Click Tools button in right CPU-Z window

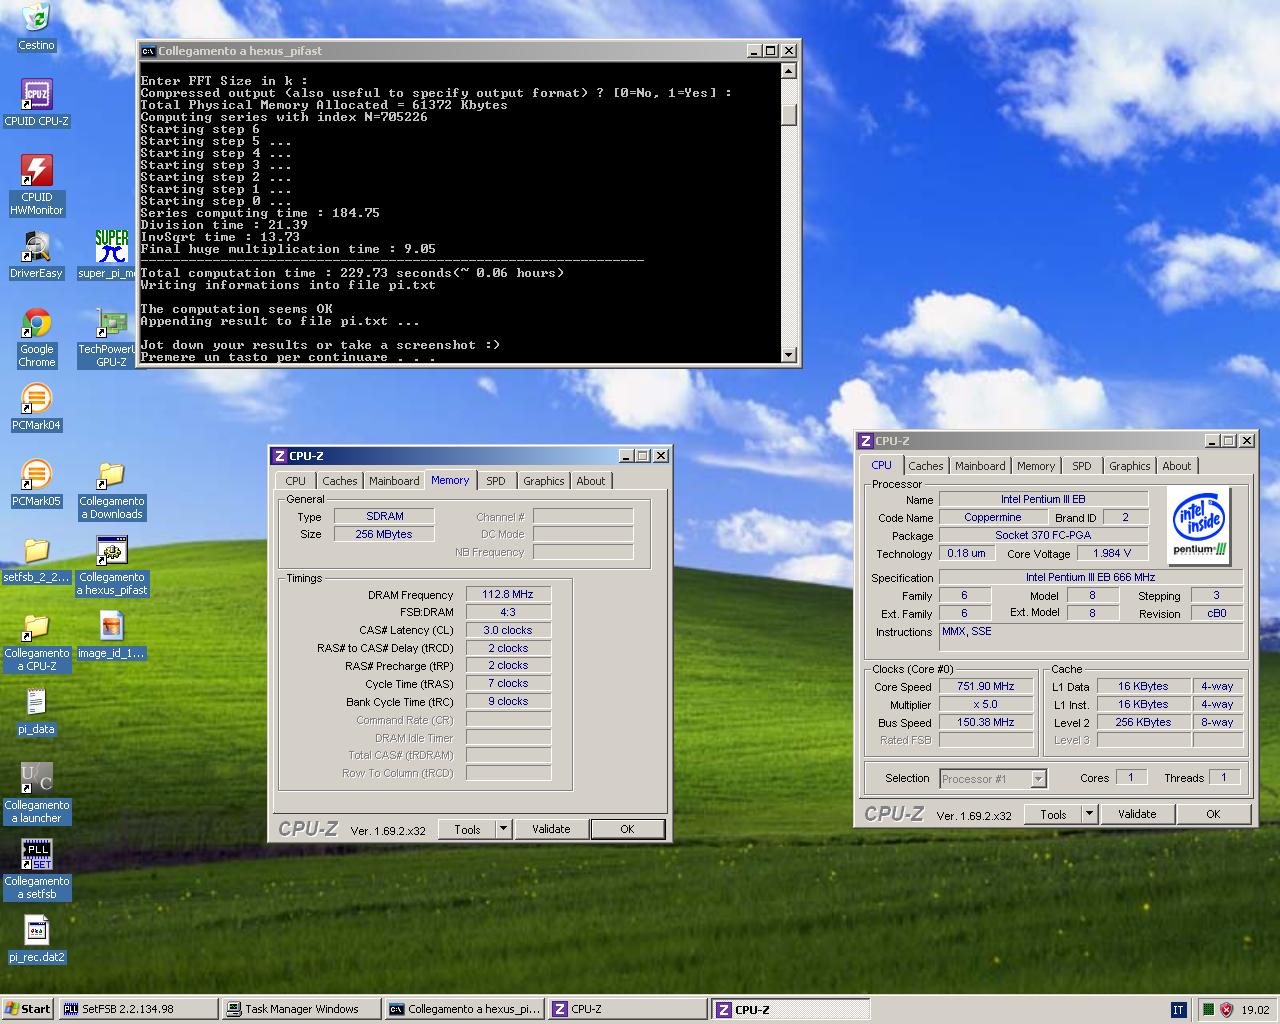1053,814
